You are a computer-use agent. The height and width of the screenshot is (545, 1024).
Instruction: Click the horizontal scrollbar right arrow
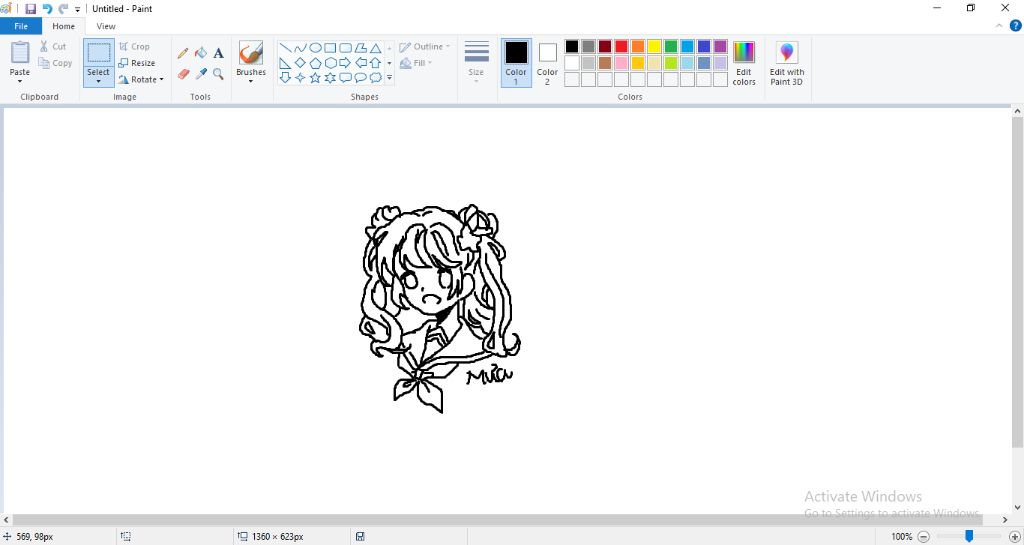coord(1006,520)
